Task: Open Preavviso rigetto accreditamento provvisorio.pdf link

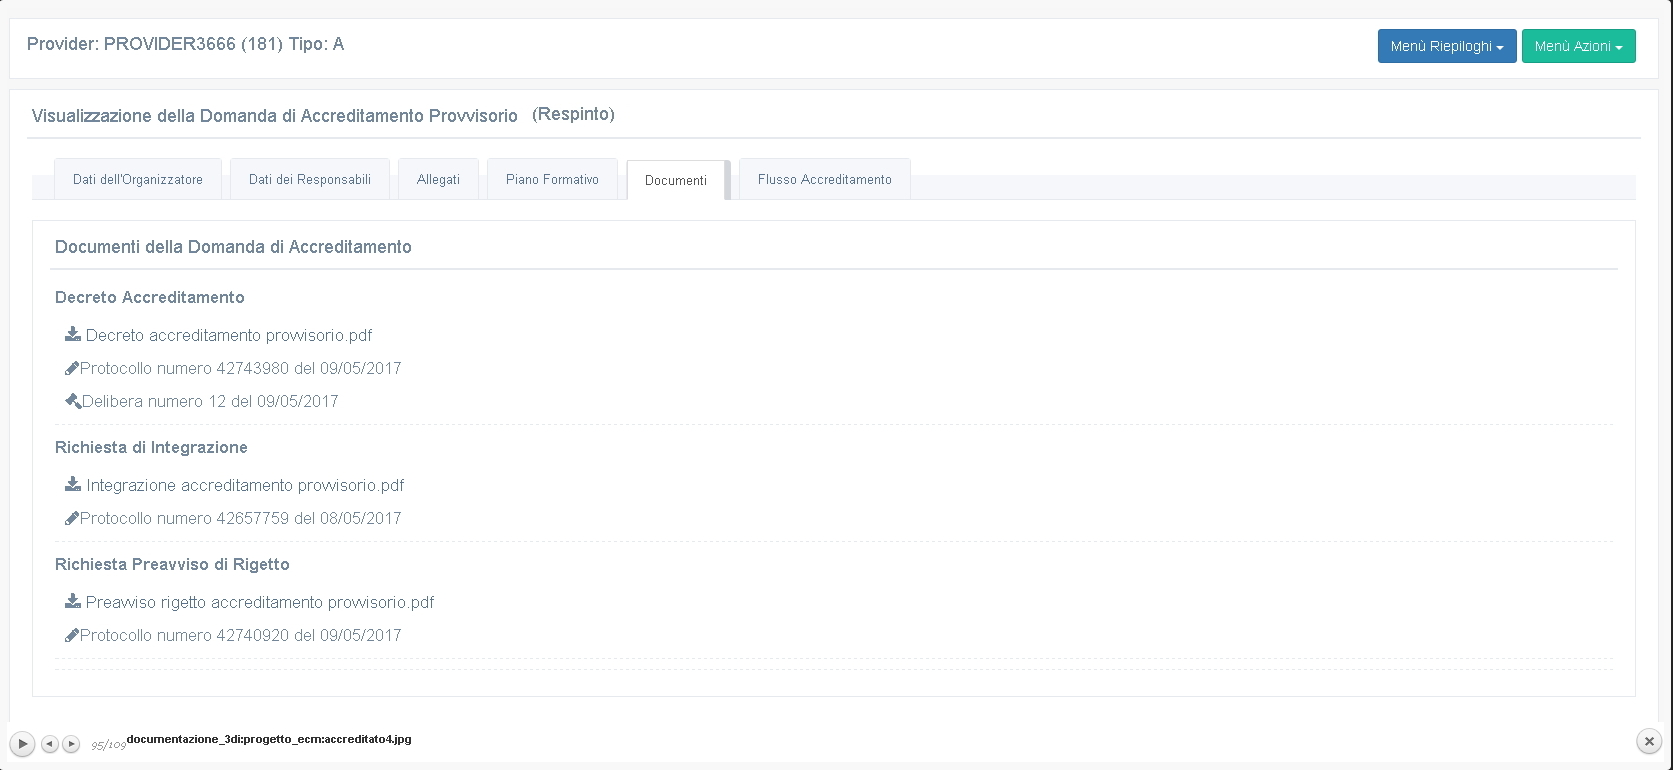Action: 260,602
